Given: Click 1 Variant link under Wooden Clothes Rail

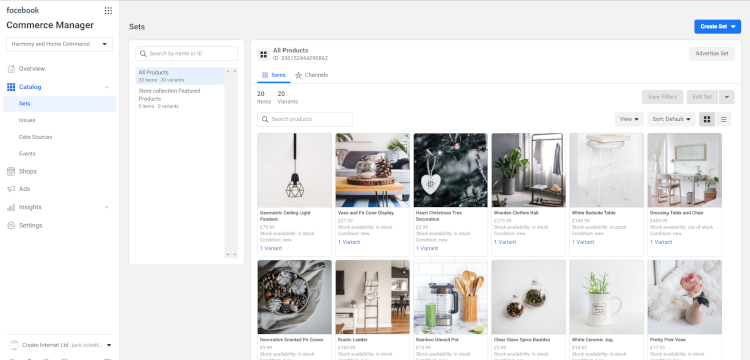Looking at the screenshot, I should 505,242.
